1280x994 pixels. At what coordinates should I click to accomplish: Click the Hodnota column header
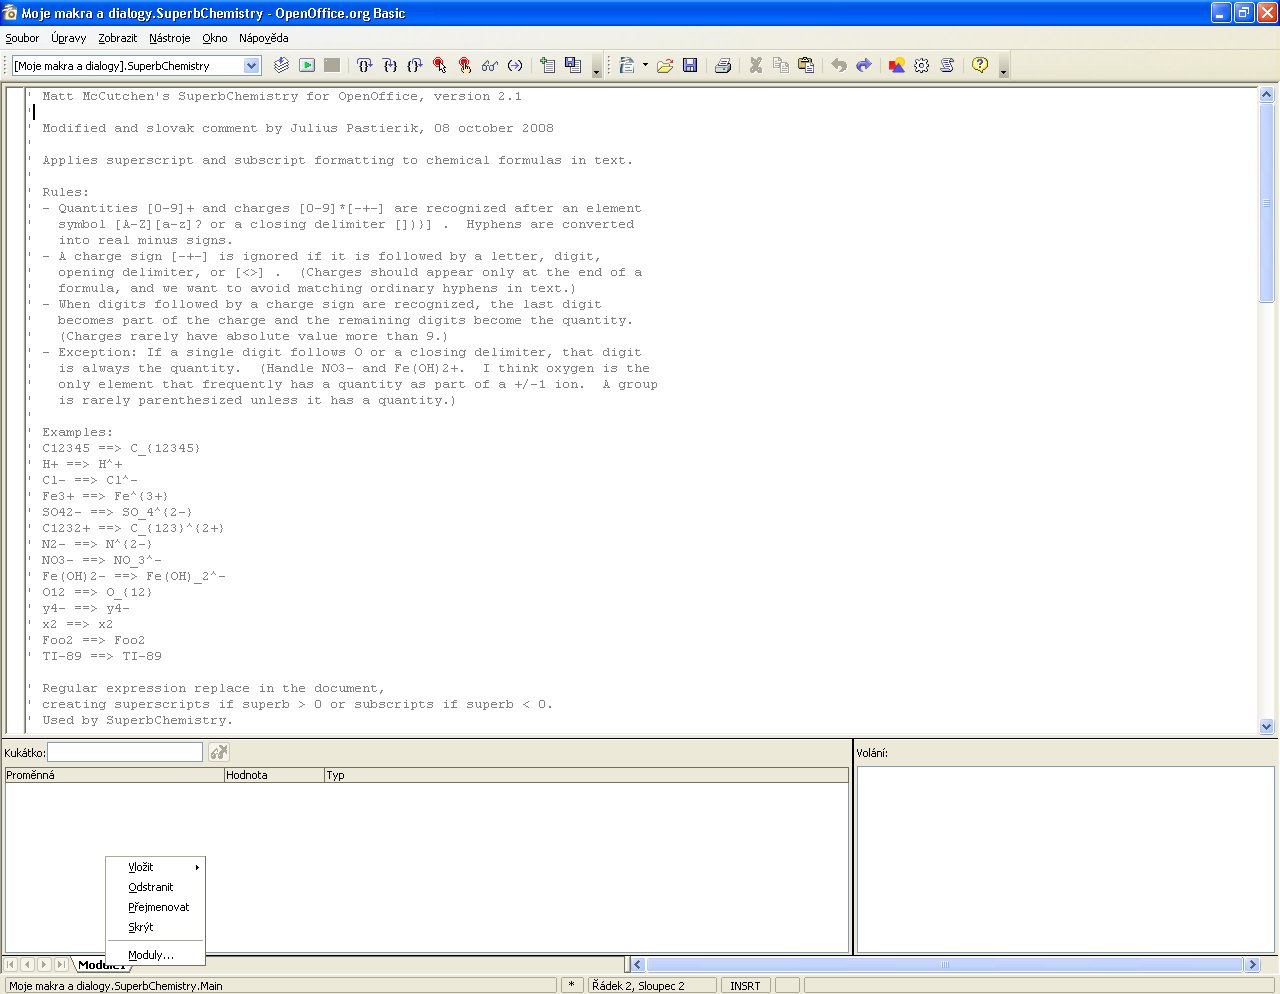click(274, 775)
